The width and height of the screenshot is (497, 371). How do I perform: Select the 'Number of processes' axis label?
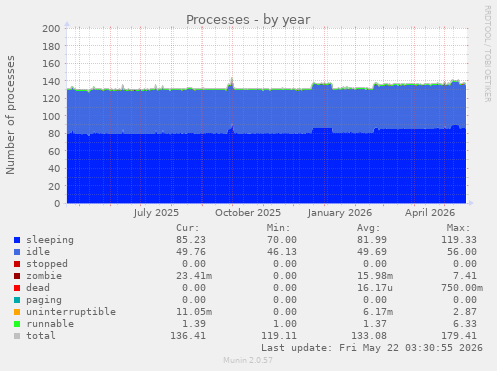tap(10, 115)
